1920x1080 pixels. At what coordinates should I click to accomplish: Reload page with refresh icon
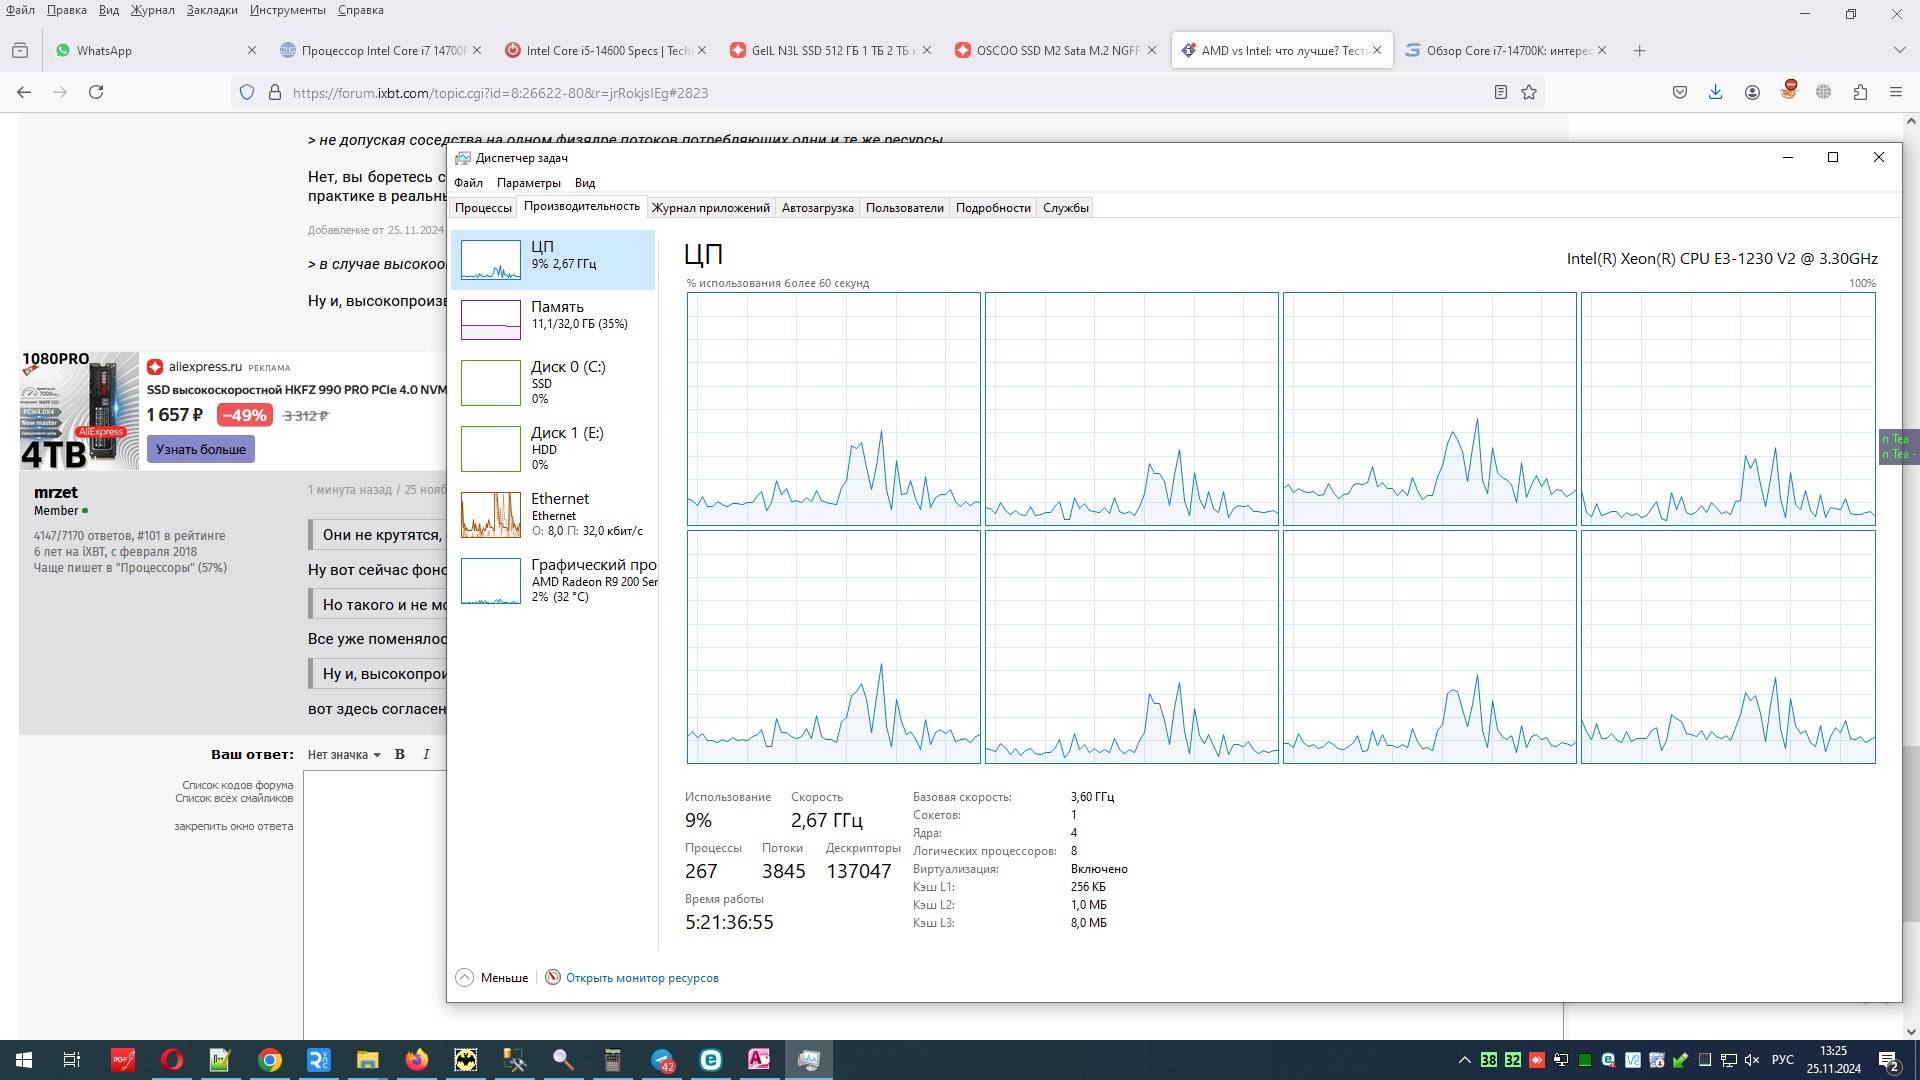tap(96, 92)
